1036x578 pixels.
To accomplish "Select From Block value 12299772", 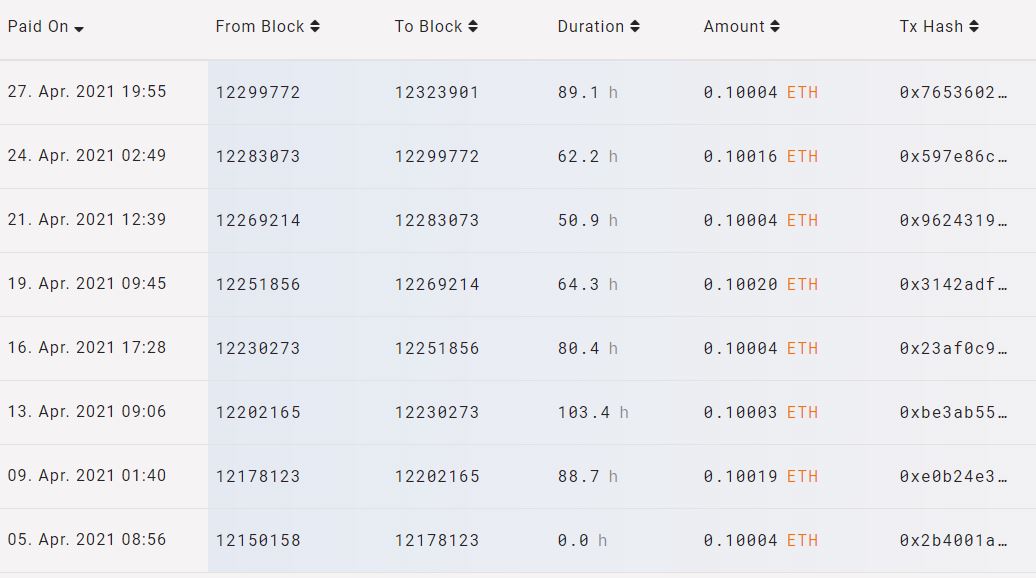I will (258, 93).
